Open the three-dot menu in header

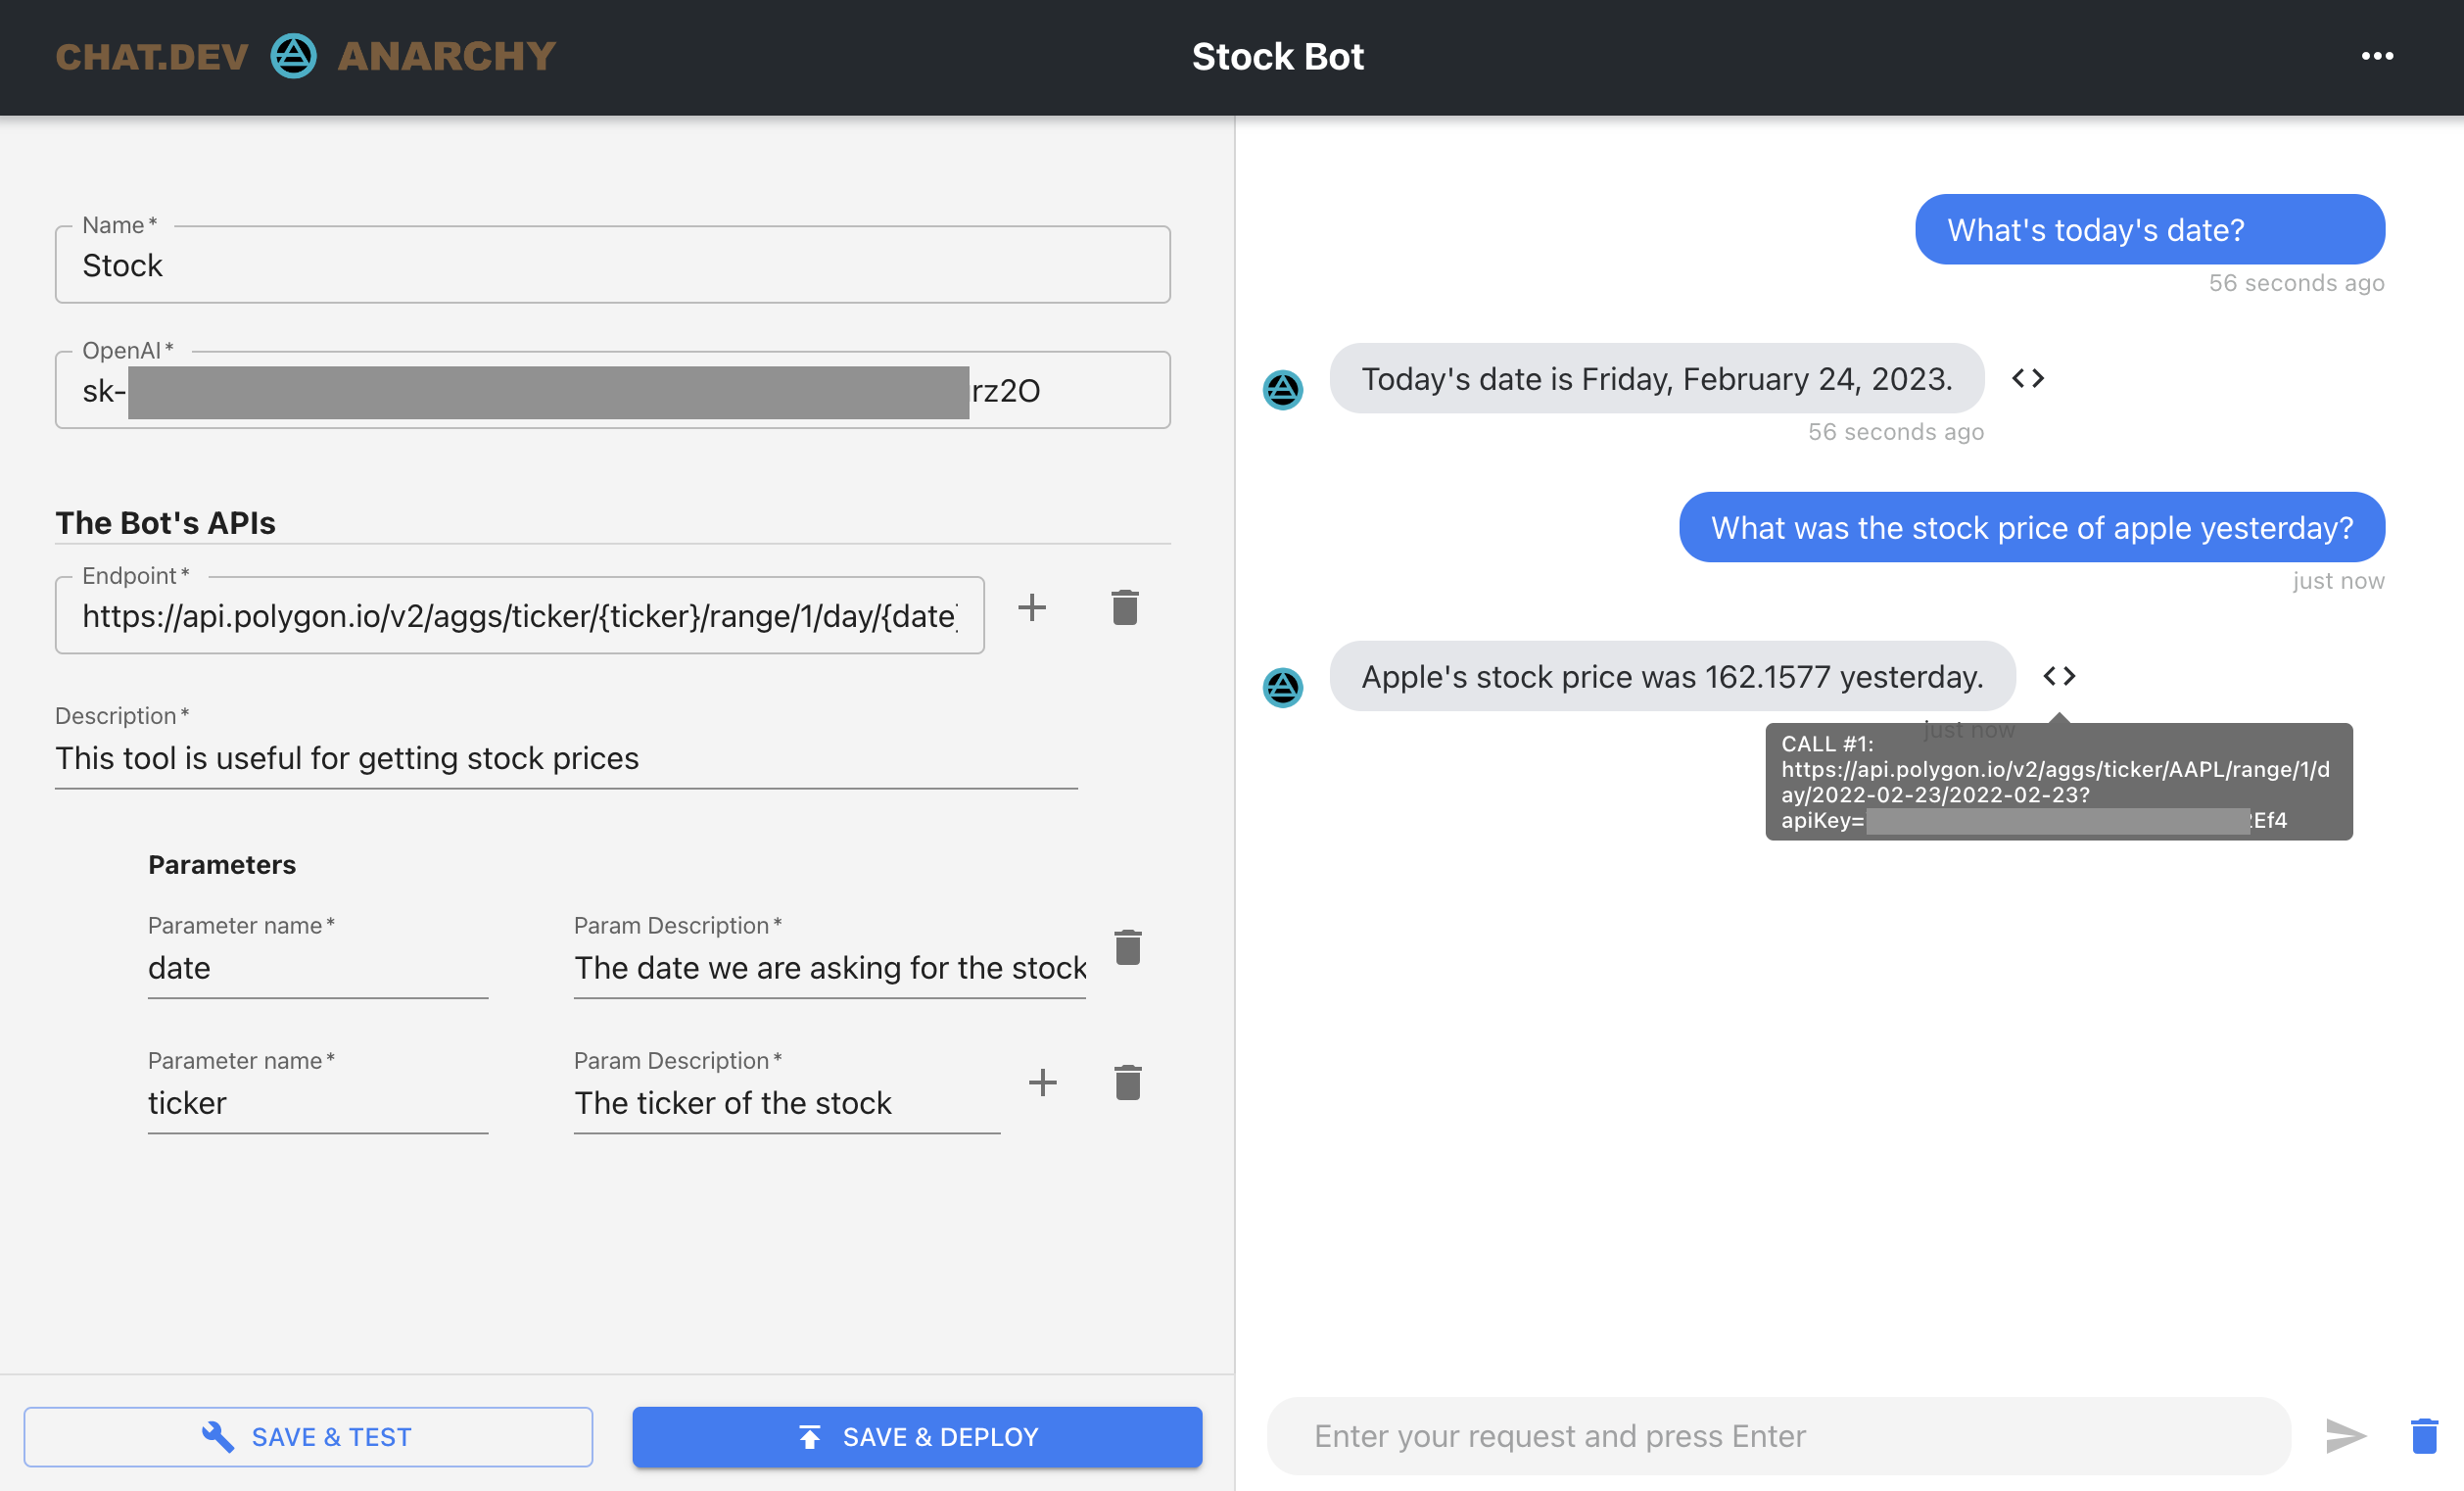point(2376,57)
